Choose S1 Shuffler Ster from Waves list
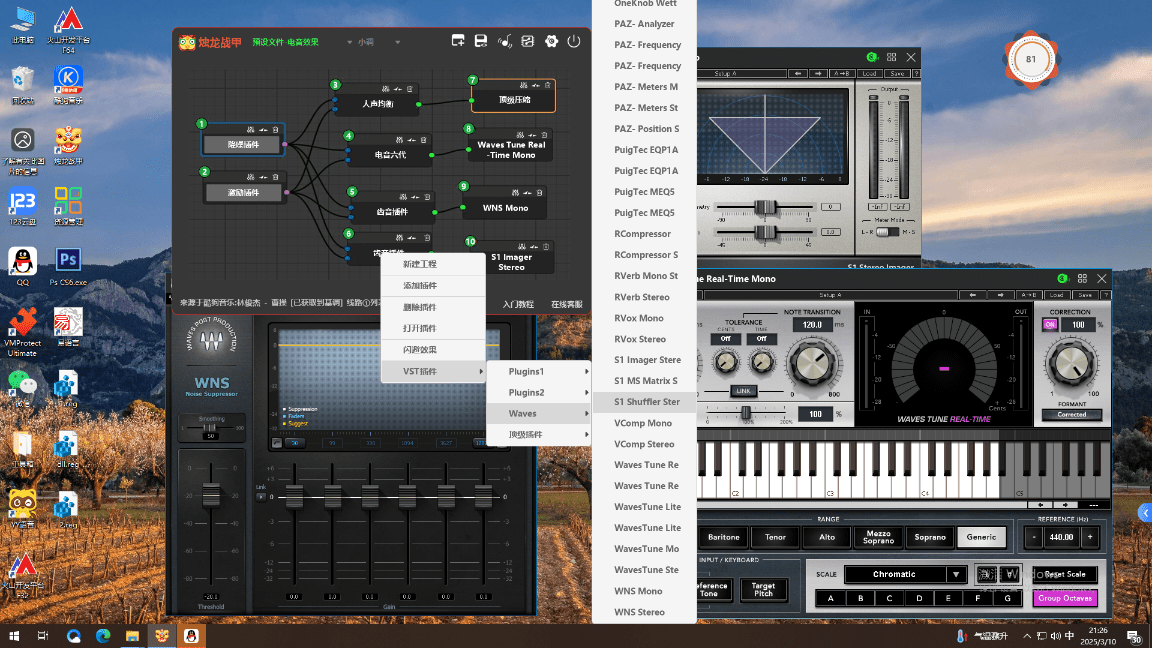The height and width of the screenshot is (648, 1152). click(x=644, y=402)
